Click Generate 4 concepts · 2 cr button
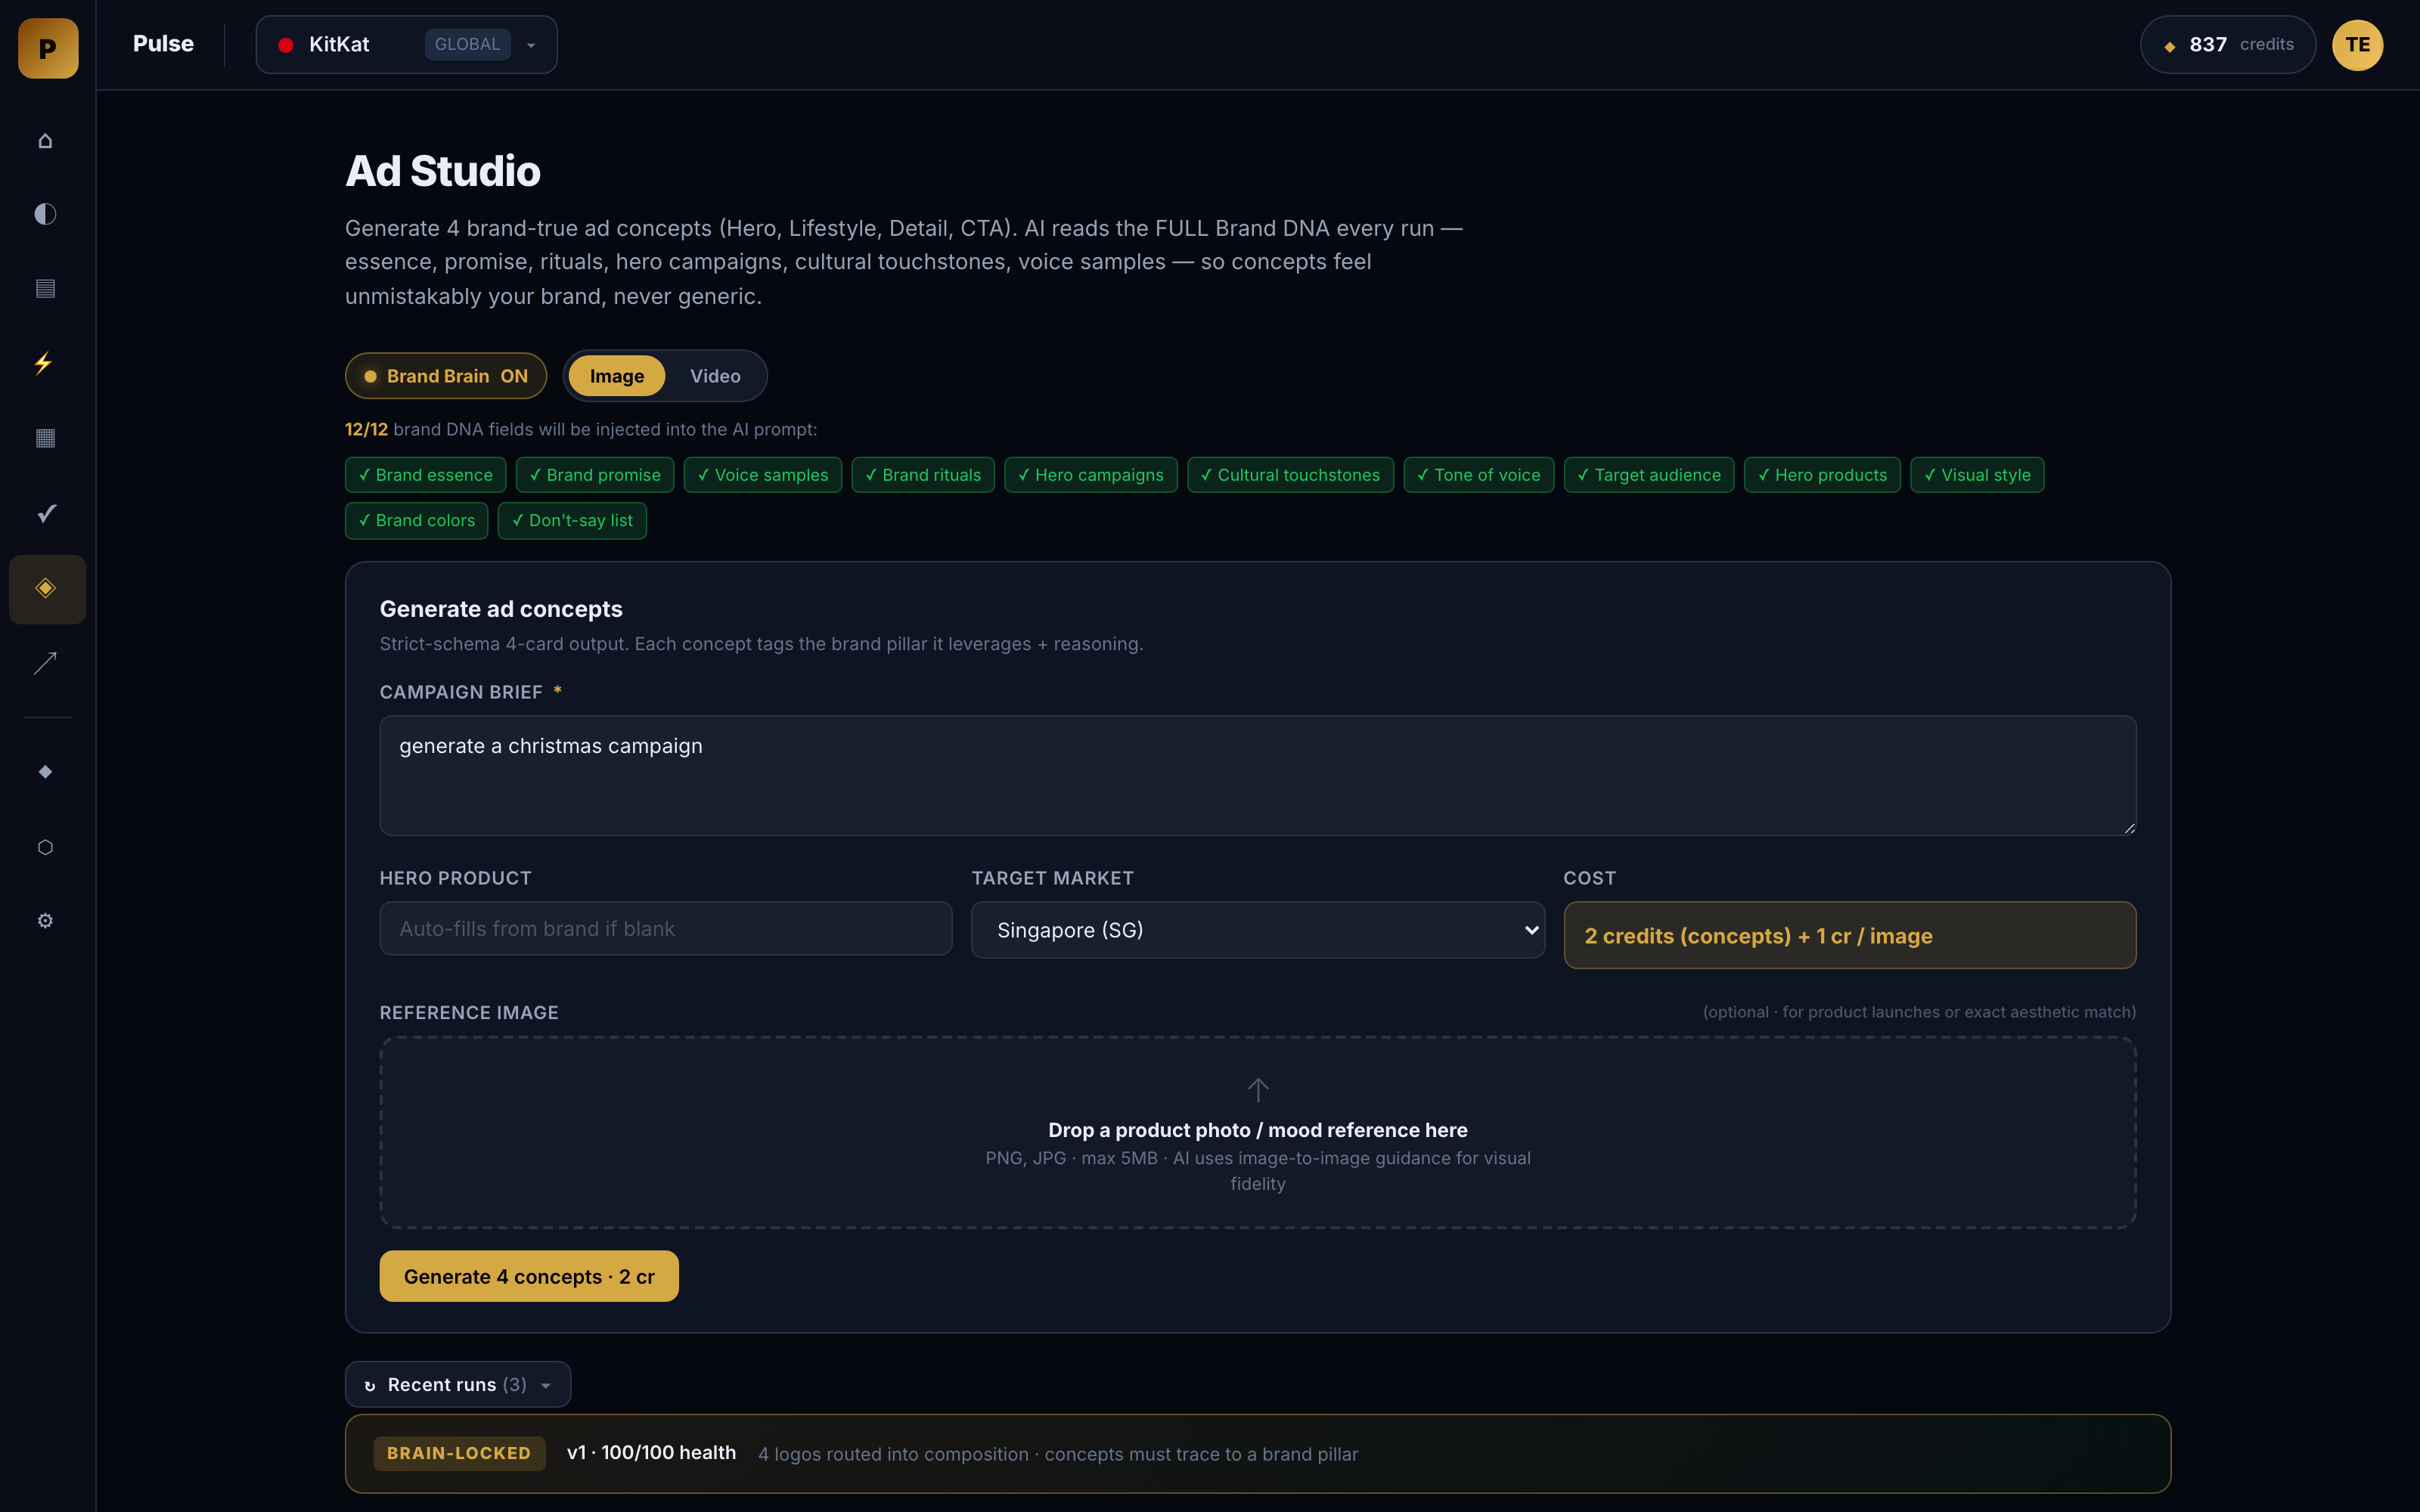The image size is (2420, 1512). 529,1277
